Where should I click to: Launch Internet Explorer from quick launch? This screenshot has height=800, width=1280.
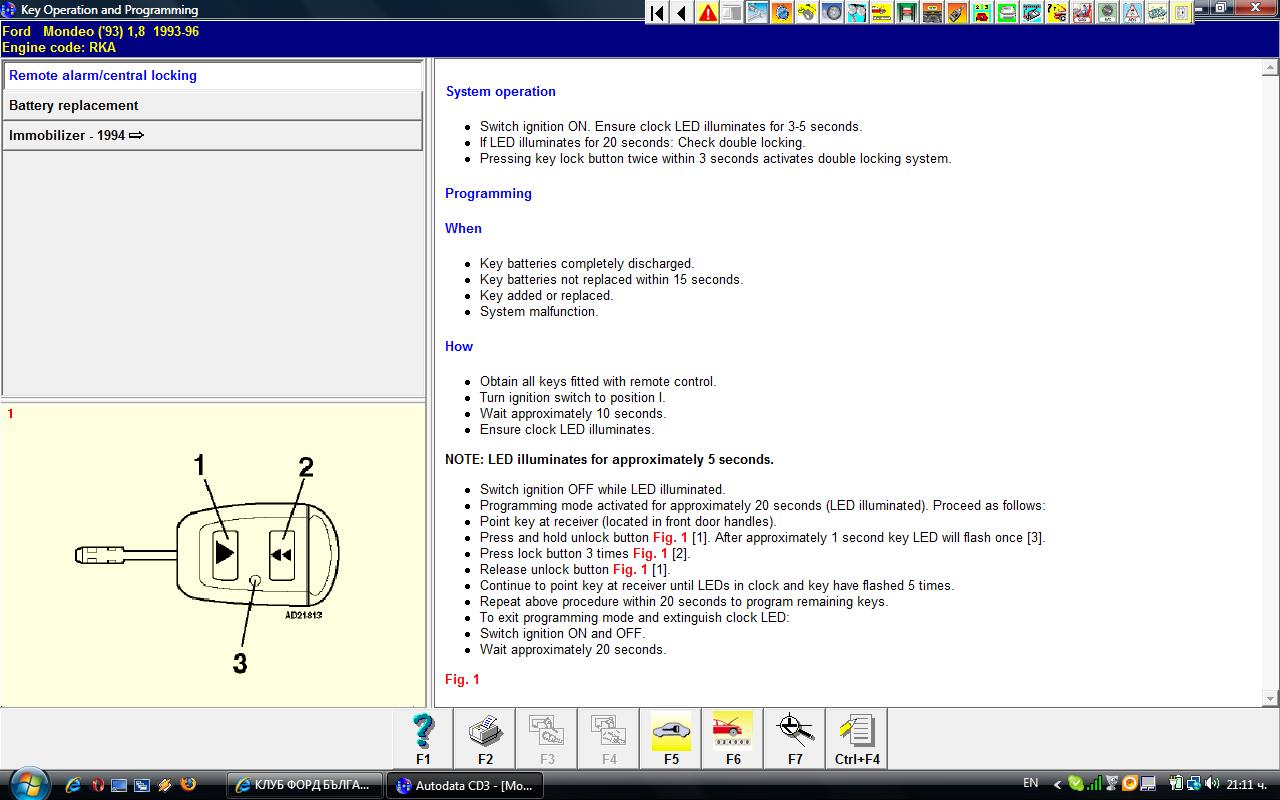point(73,785)
